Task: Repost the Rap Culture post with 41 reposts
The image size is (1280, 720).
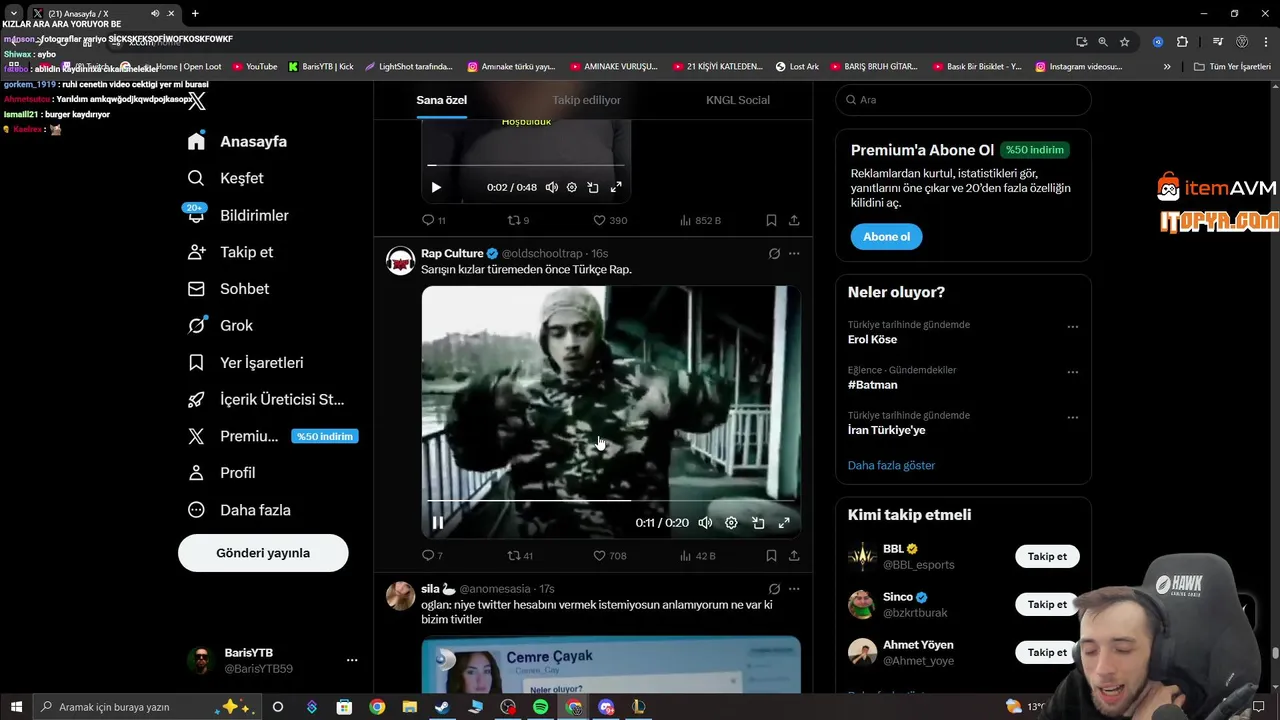Action: point(520,556)
